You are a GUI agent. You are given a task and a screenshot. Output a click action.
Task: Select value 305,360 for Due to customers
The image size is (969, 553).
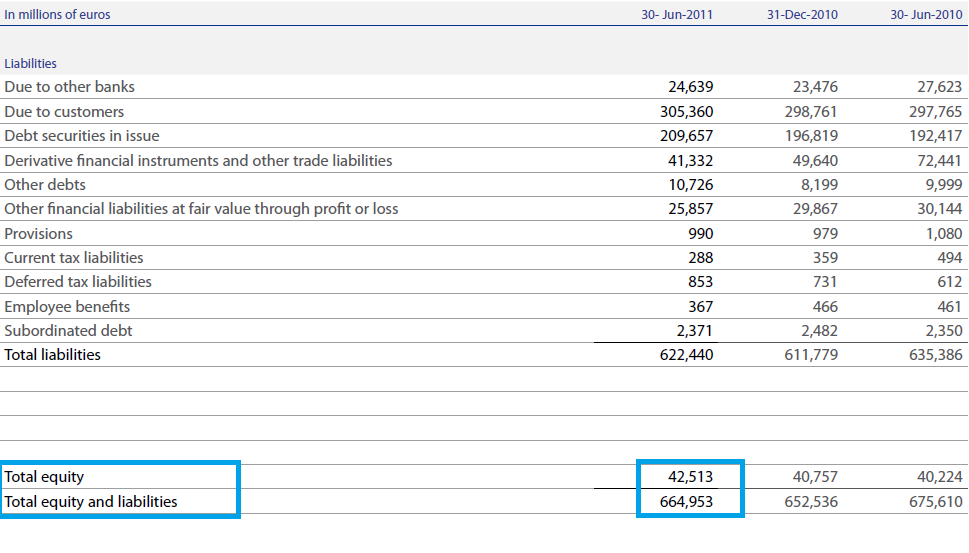687,112
